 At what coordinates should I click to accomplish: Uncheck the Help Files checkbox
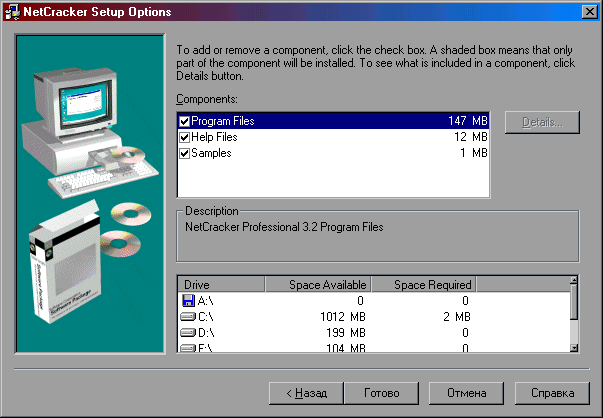coord(185,137)
